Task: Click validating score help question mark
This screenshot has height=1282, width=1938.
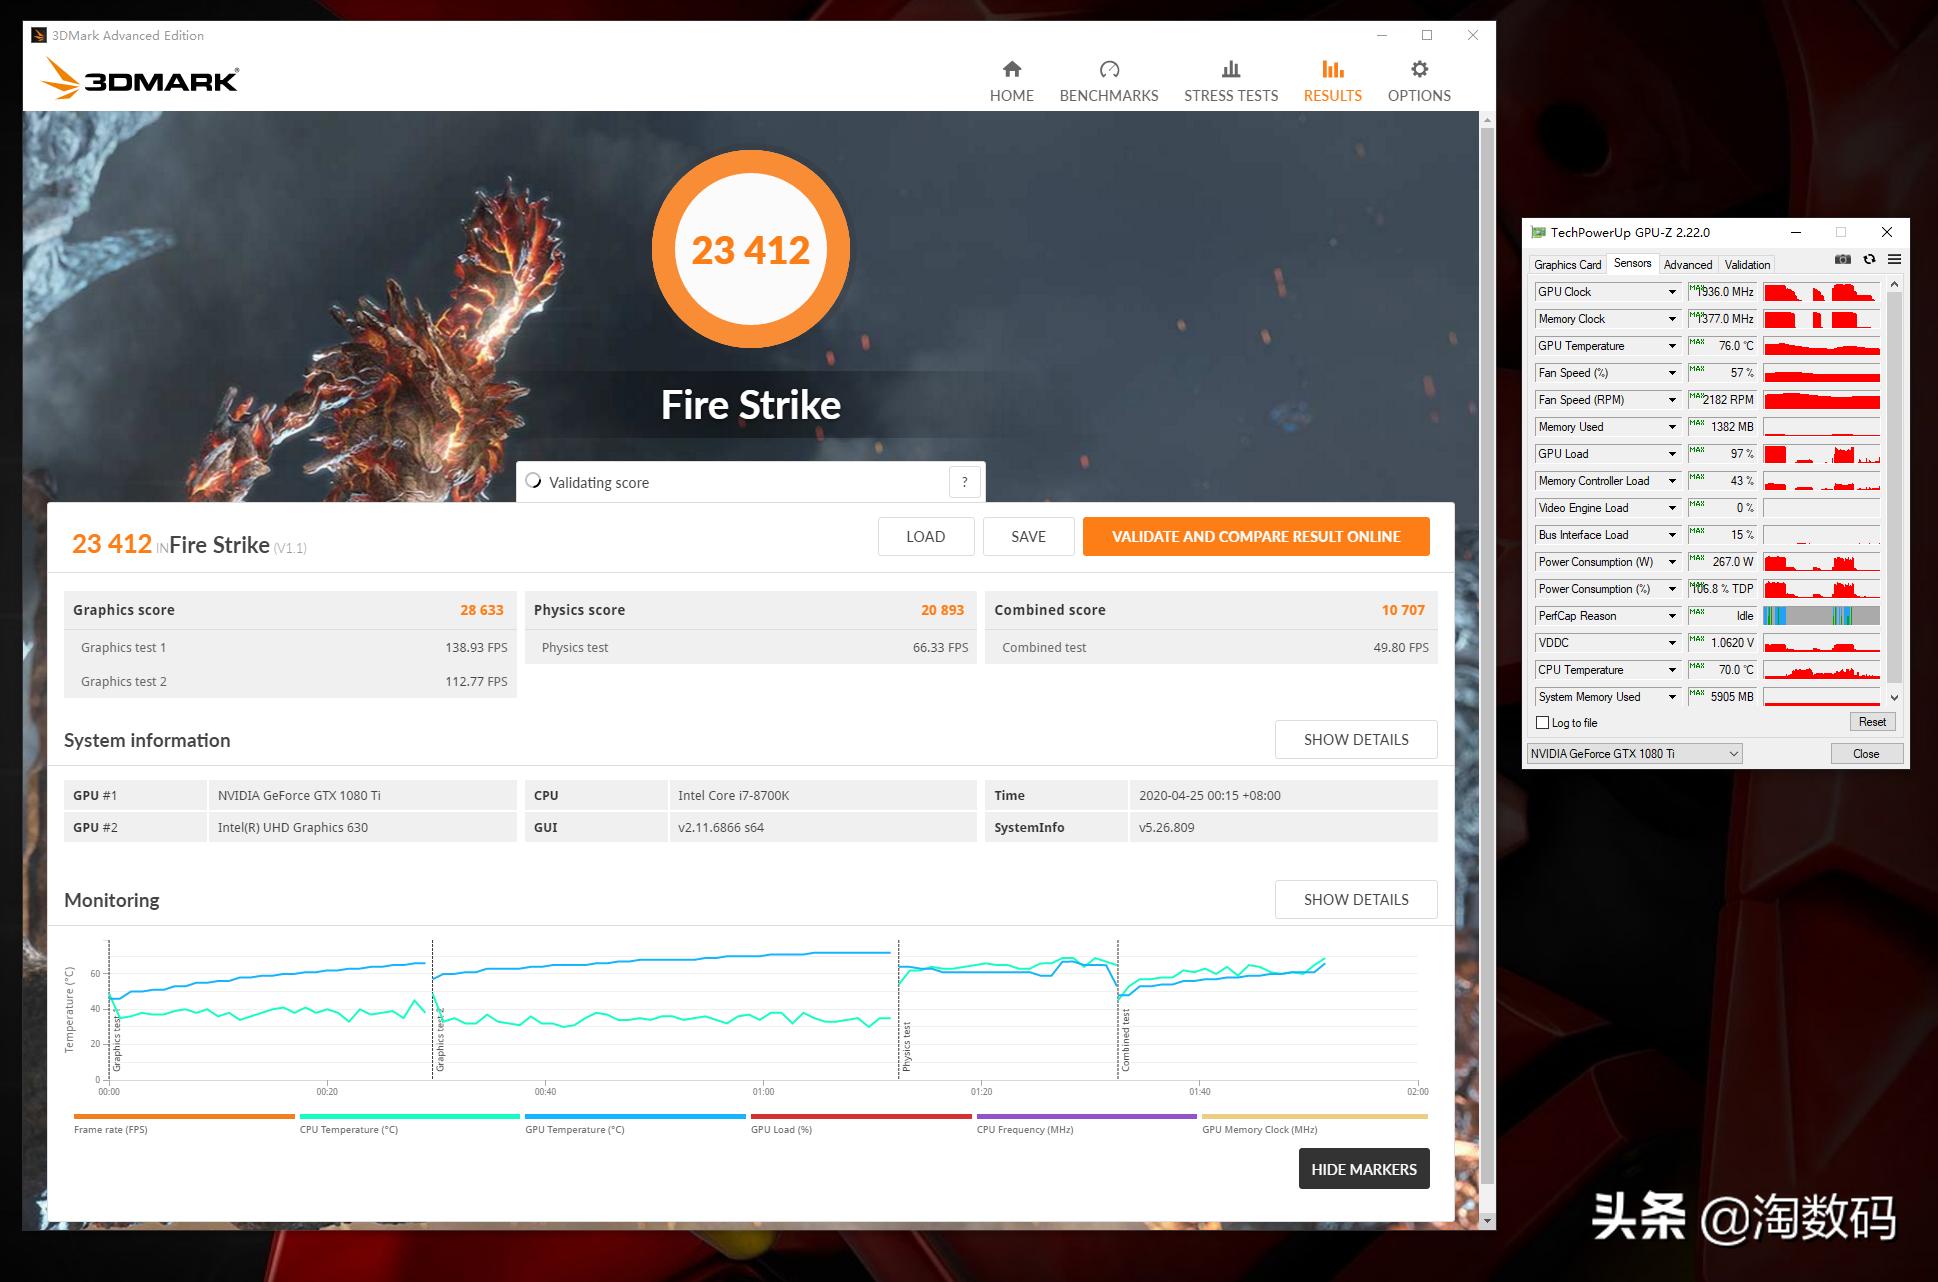Action: click(964, 482)
